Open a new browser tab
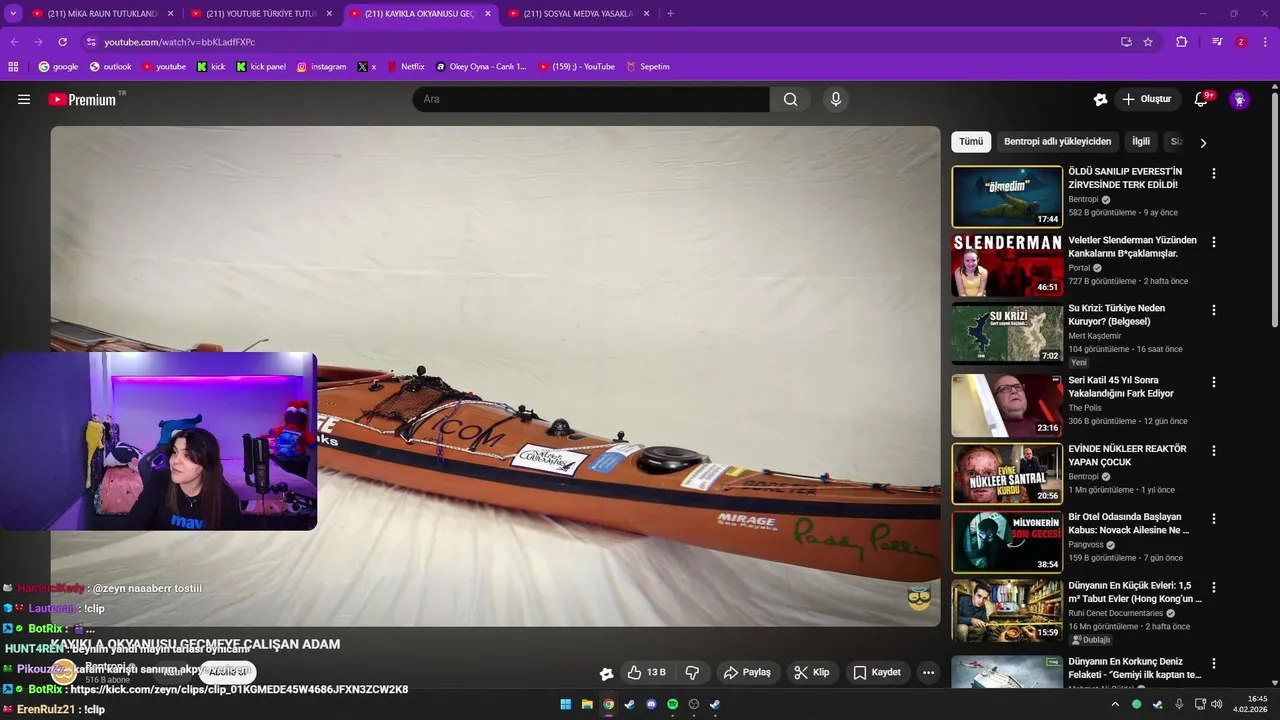 [x=670, y=14]
